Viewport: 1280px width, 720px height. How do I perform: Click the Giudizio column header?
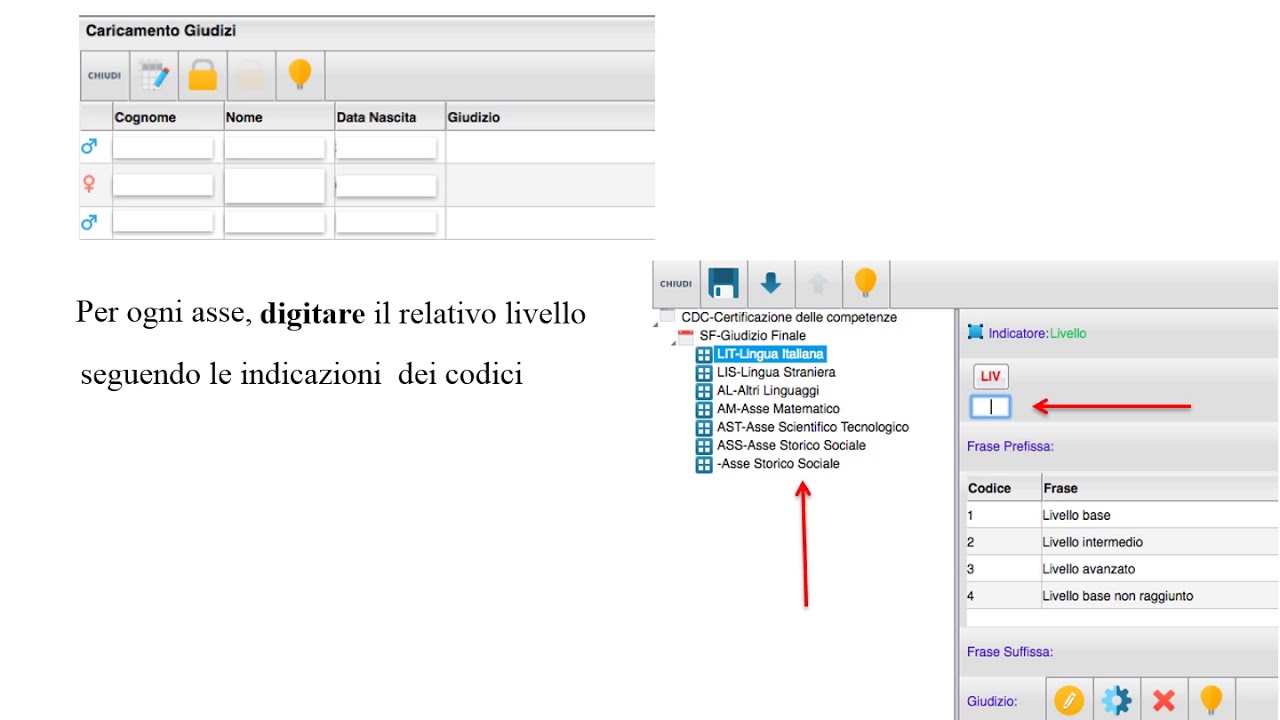click(550, 117)
